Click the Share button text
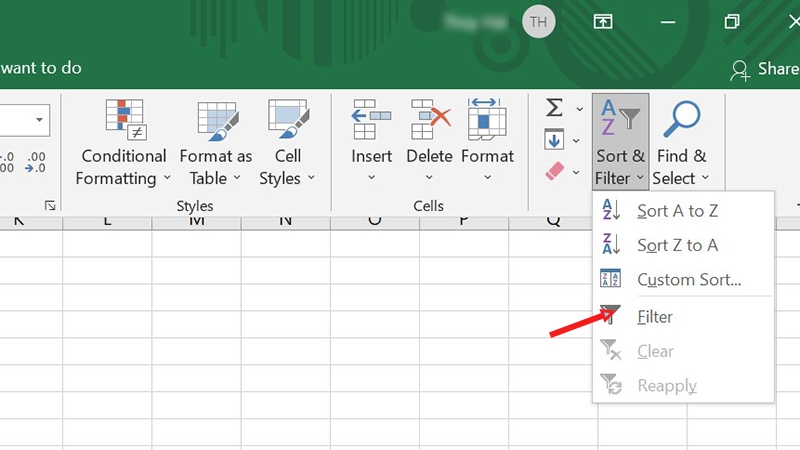 tap(779, 68)
